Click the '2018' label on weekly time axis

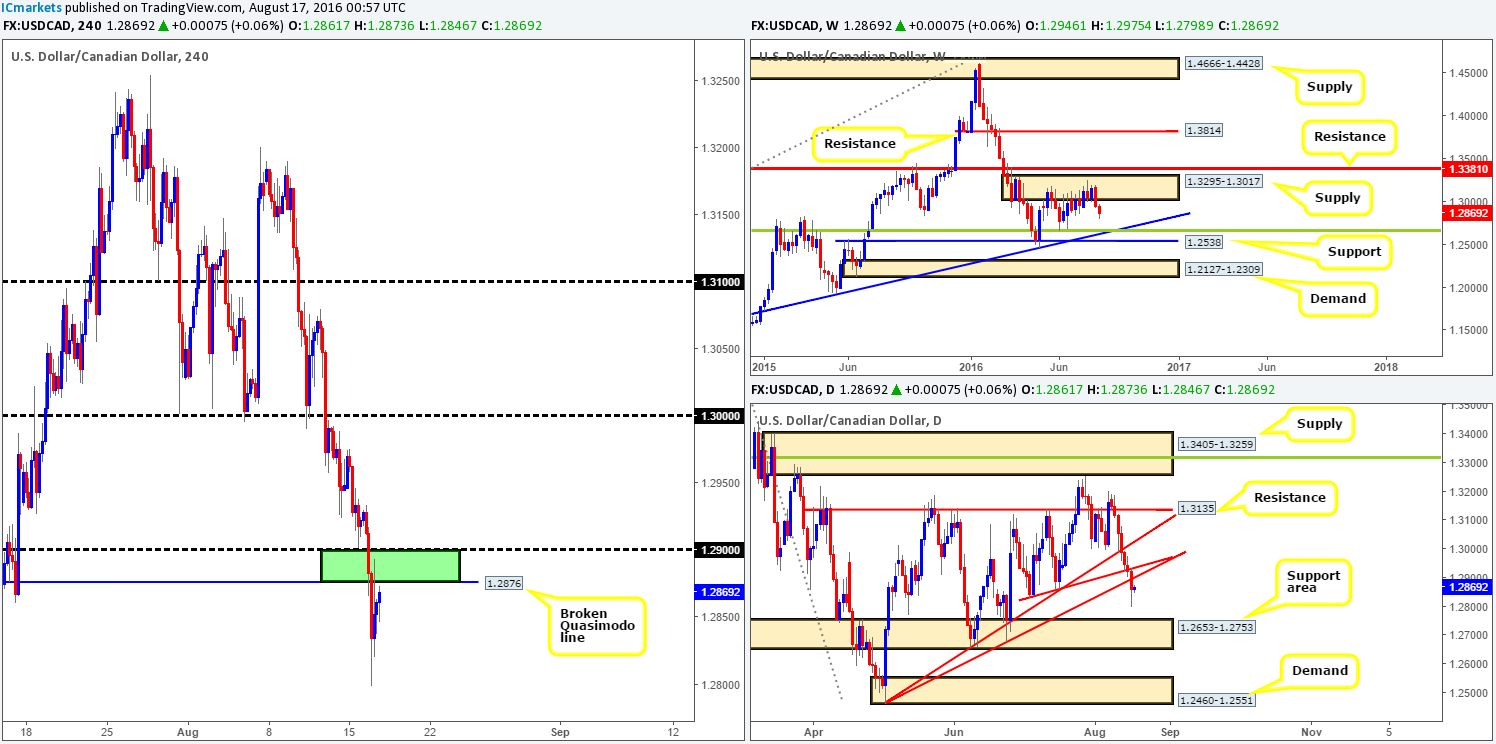pyautogui.click(x=1387, y=365)
